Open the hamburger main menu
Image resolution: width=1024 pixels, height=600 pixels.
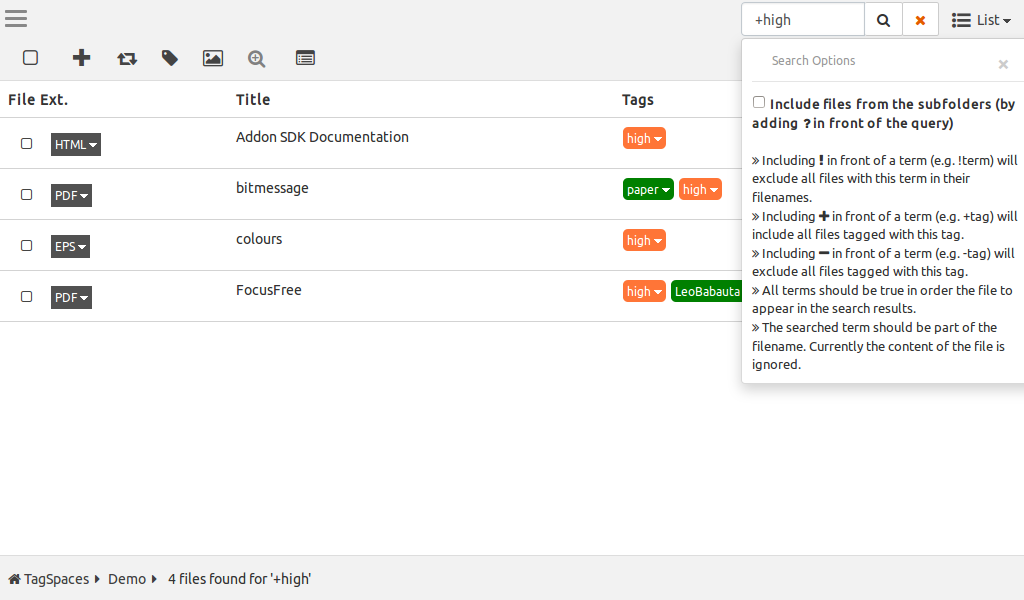pyautogui.click(x=15, y=19)
